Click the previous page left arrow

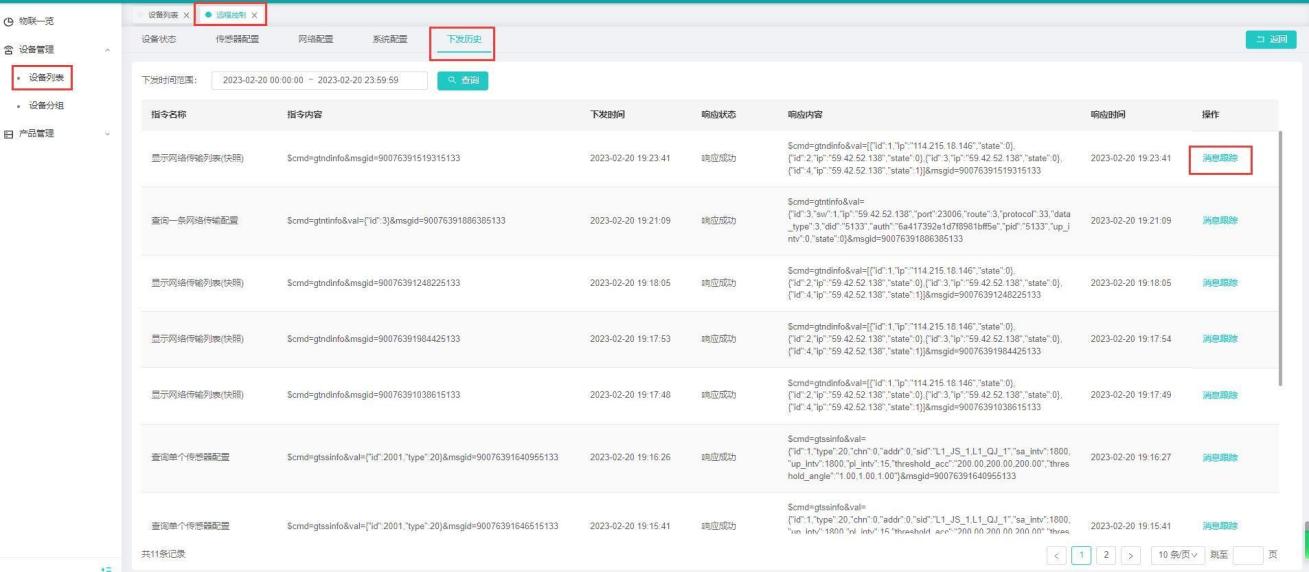click(x=1059, y=554)
